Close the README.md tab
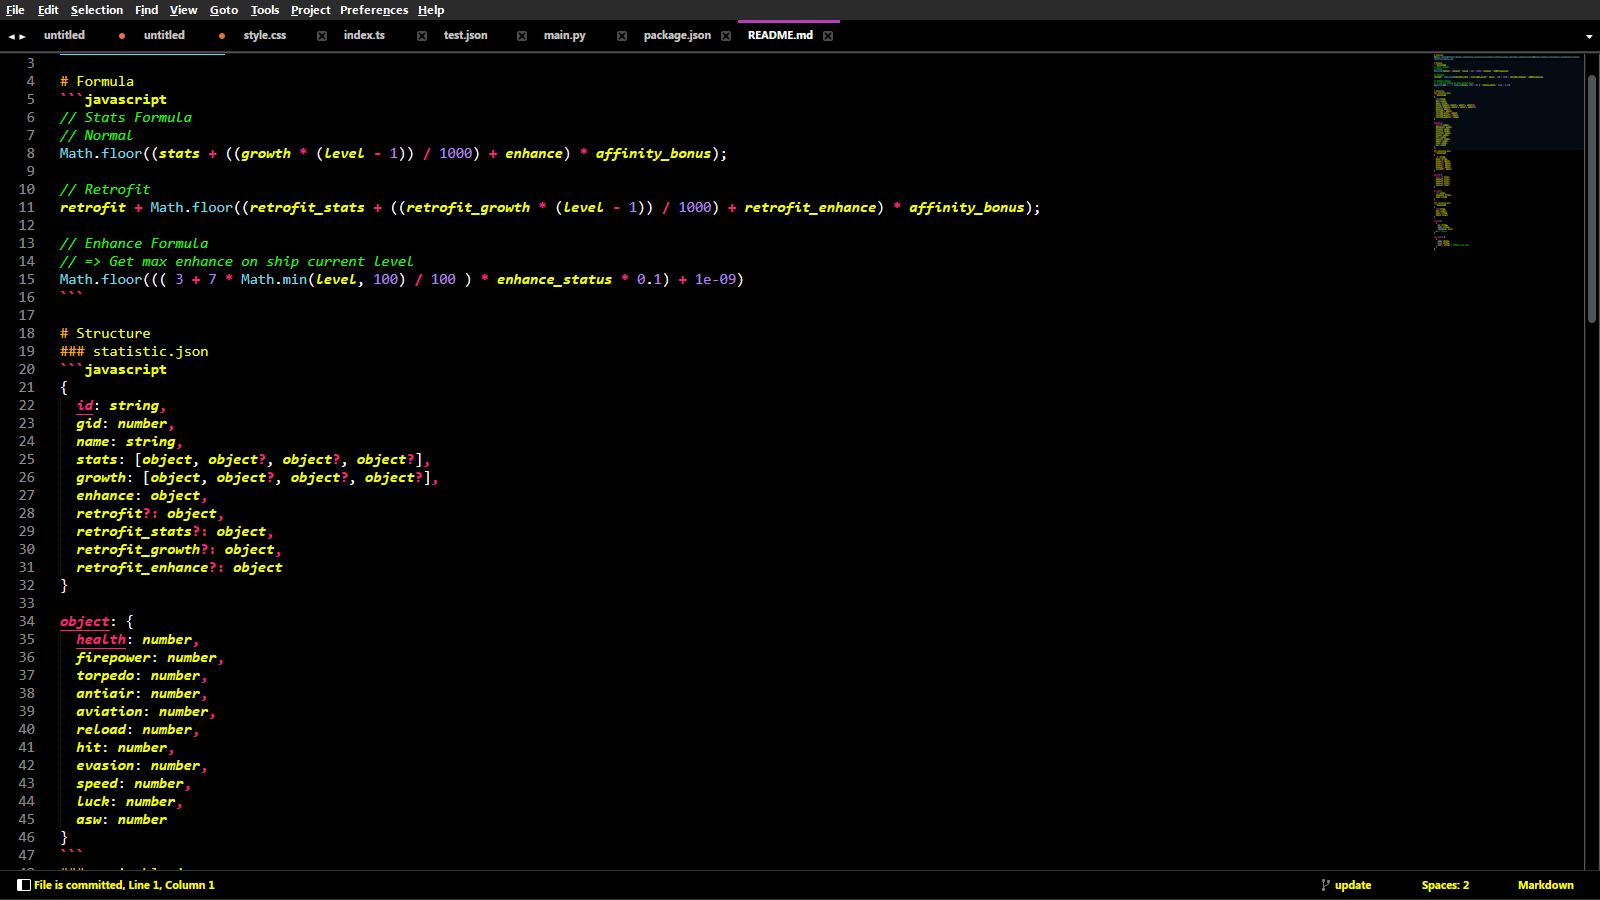 pyautogui.click(x=828, y=36)
